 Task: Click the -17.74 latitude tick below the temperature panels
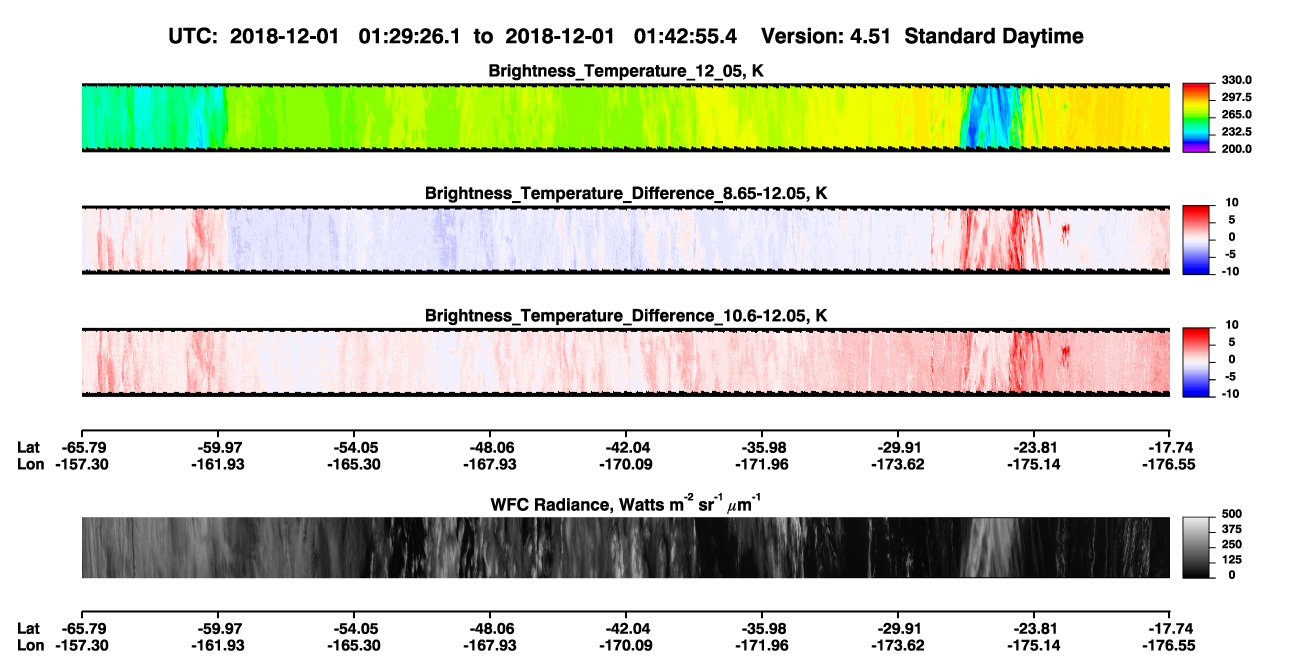[1170, 447]
